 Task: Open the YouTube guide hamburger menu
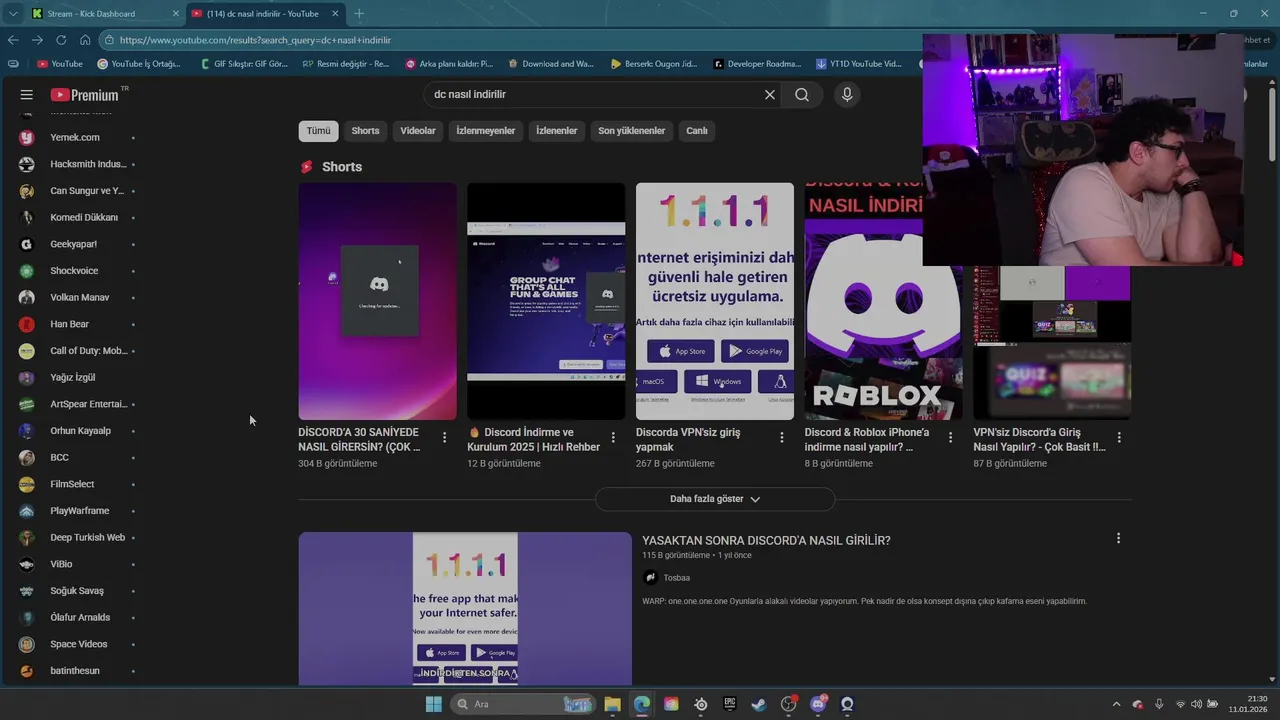click(27, 95)
